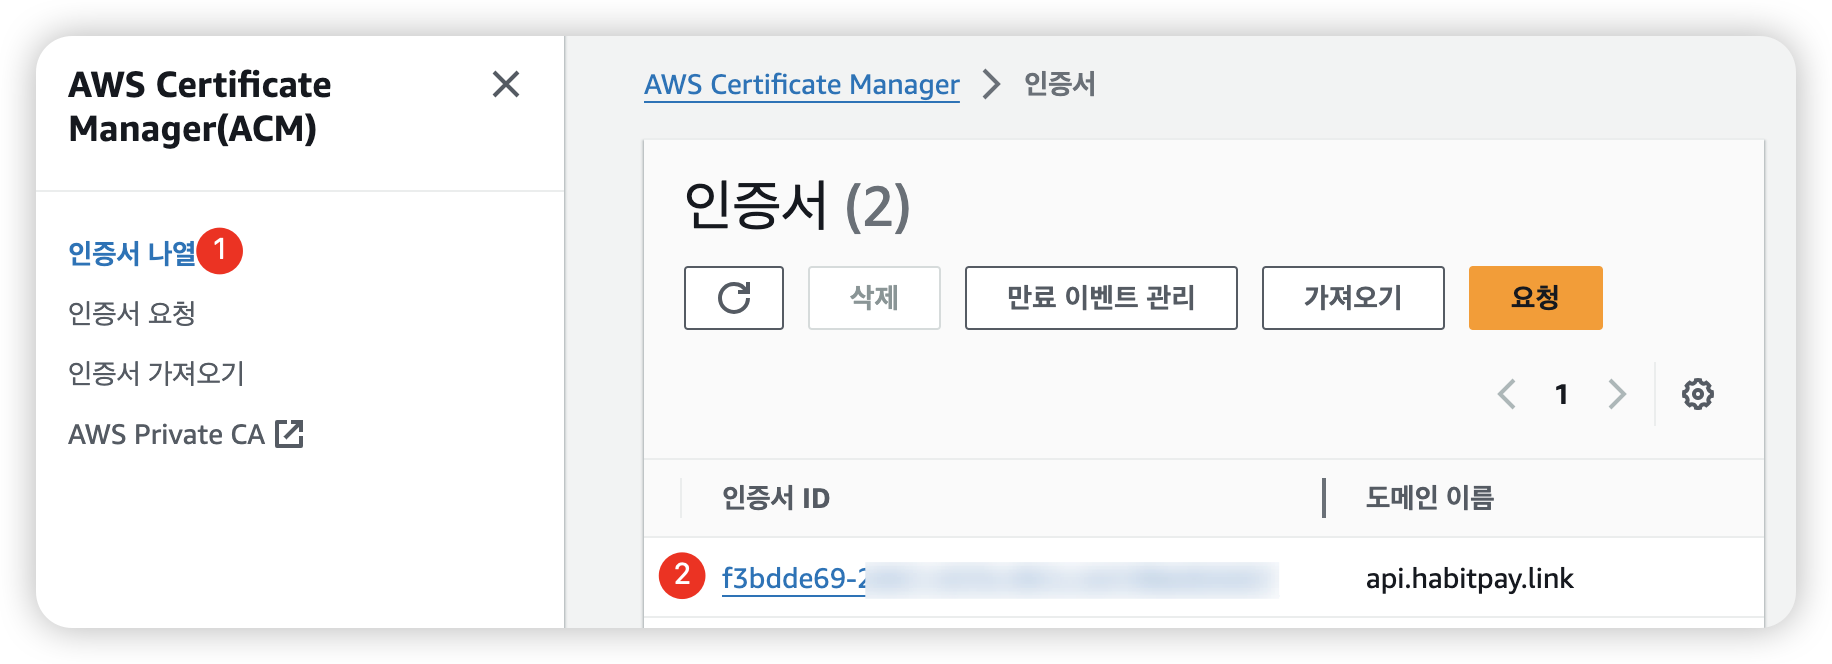
Task: Click the 만료 이벤트 관리 button
Action: 1100,298
